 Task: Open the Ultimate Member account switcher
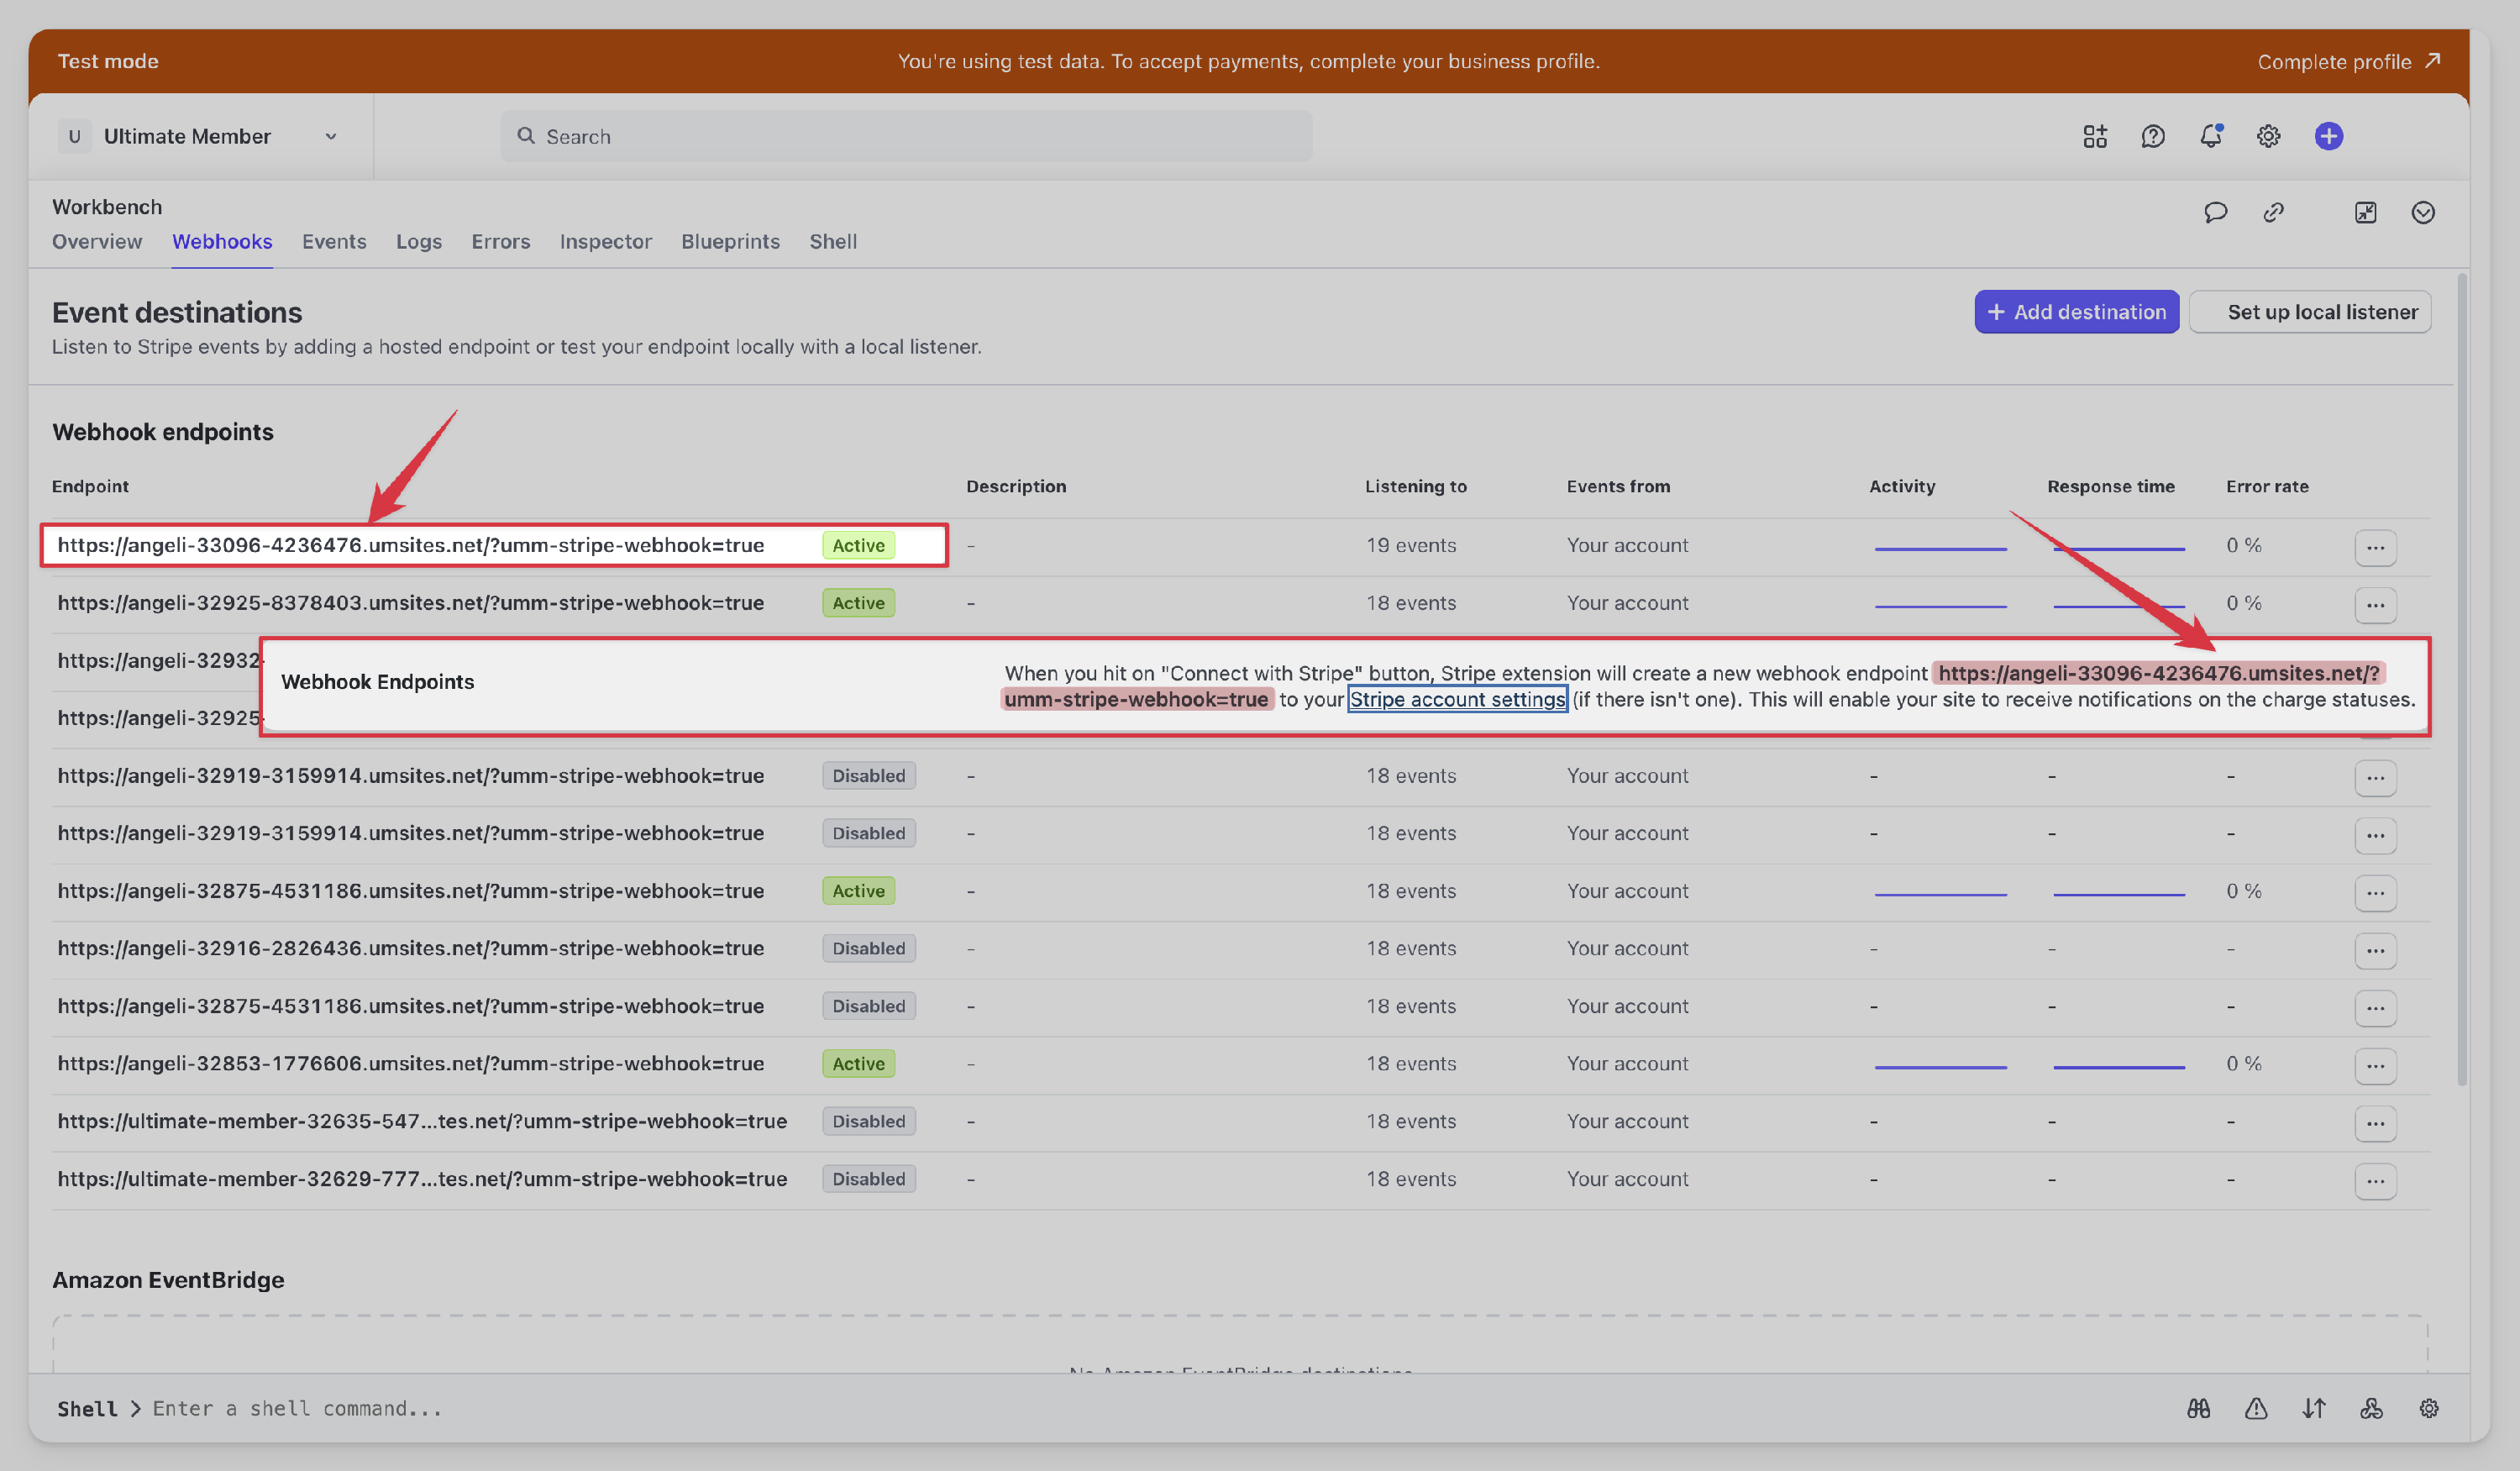pyautogui.click(x=200, y=136)
